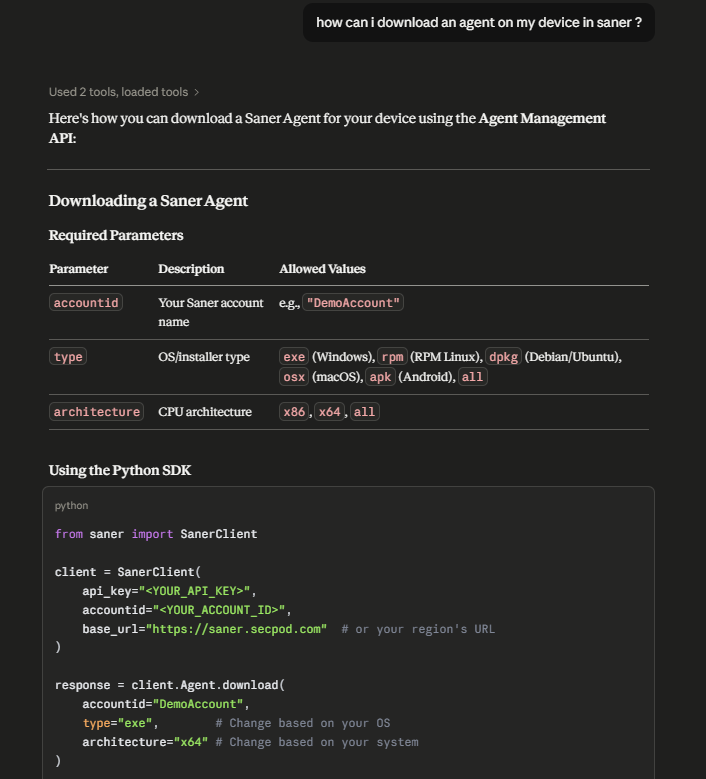This screenshot has width=706, height=779.
Task: Click the 'architecture' parameter code tag
Action: pos(96,412)
